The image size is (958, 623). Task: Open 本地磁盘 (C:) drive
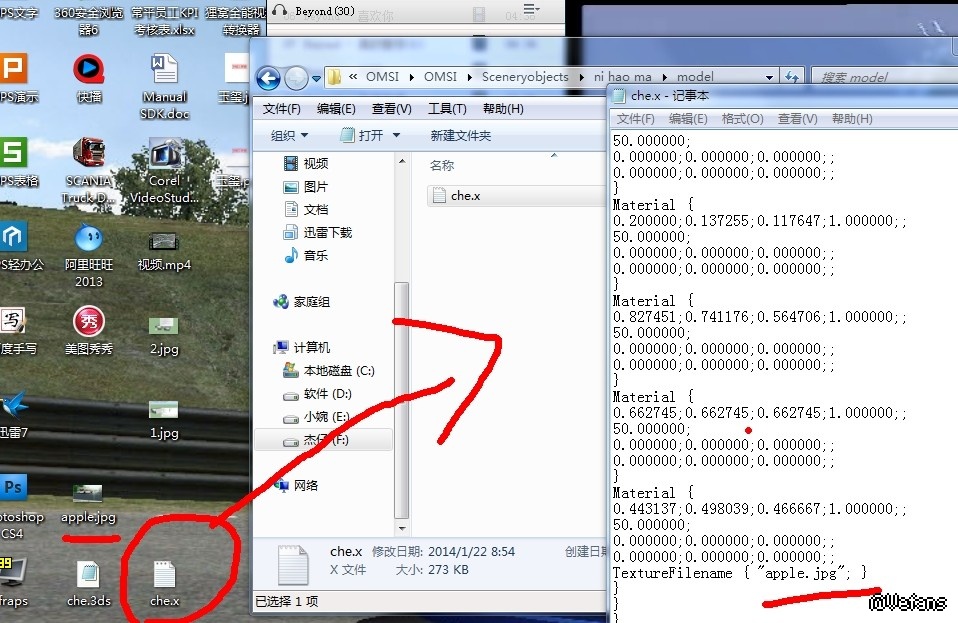point(329,371)
